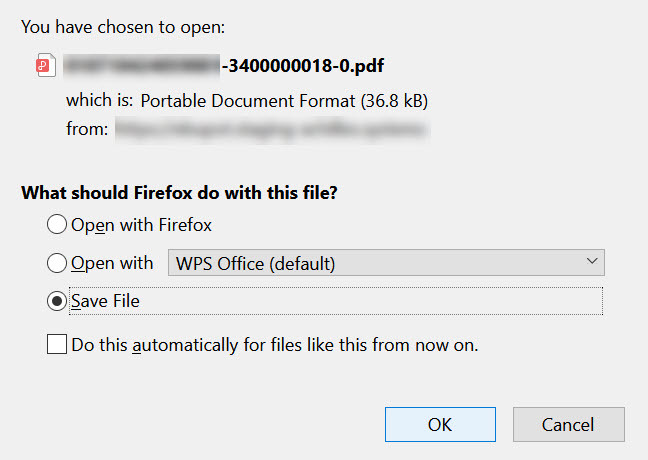
Task: Expand the application list chevron arrow
Action: [x=592, y=261]
